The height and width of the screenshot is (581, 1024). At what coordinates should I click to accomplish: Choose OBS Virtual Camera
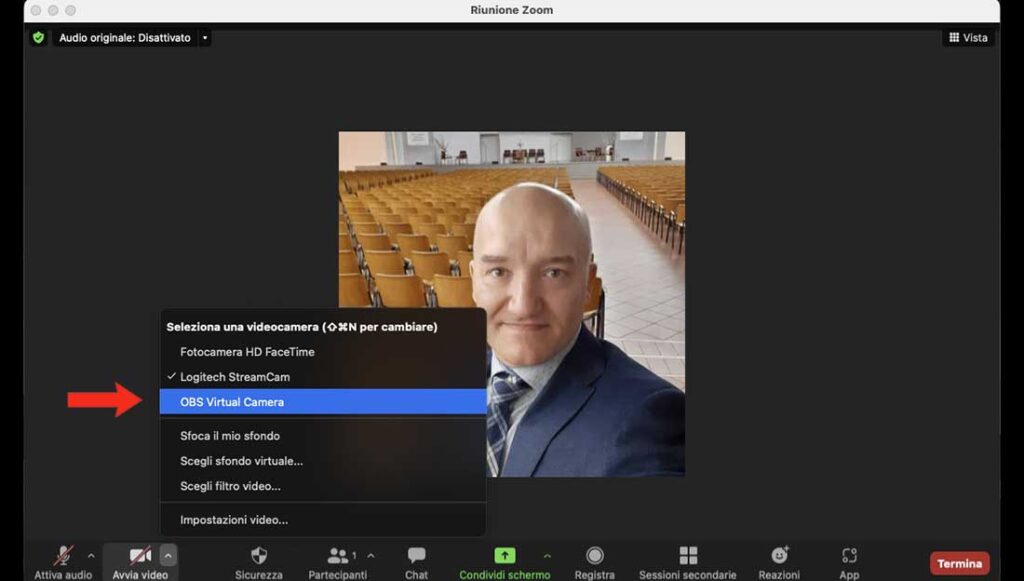click(x=323, y=402)
